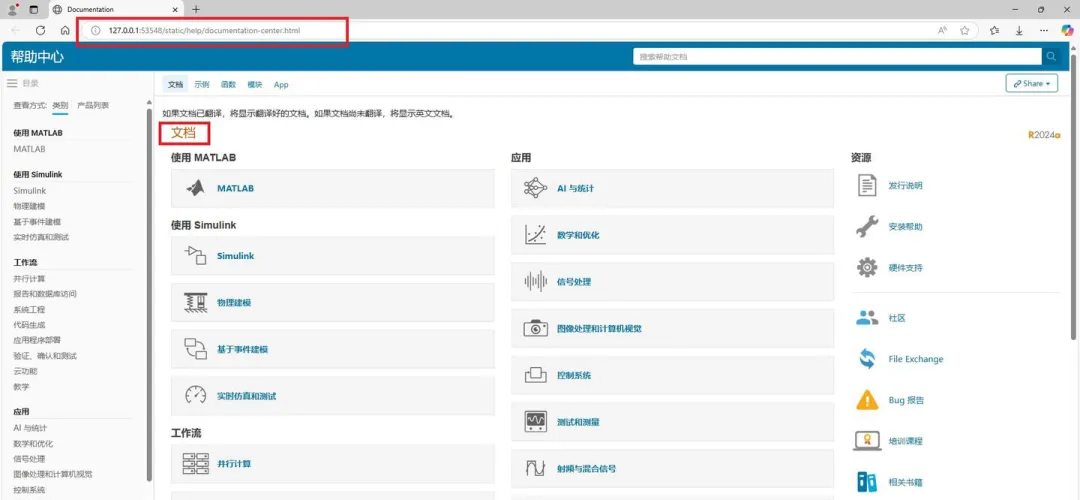This screenshot has height=500, width=1080.
Task: Open the 数学和优化 chart icon
Action: 535,235
